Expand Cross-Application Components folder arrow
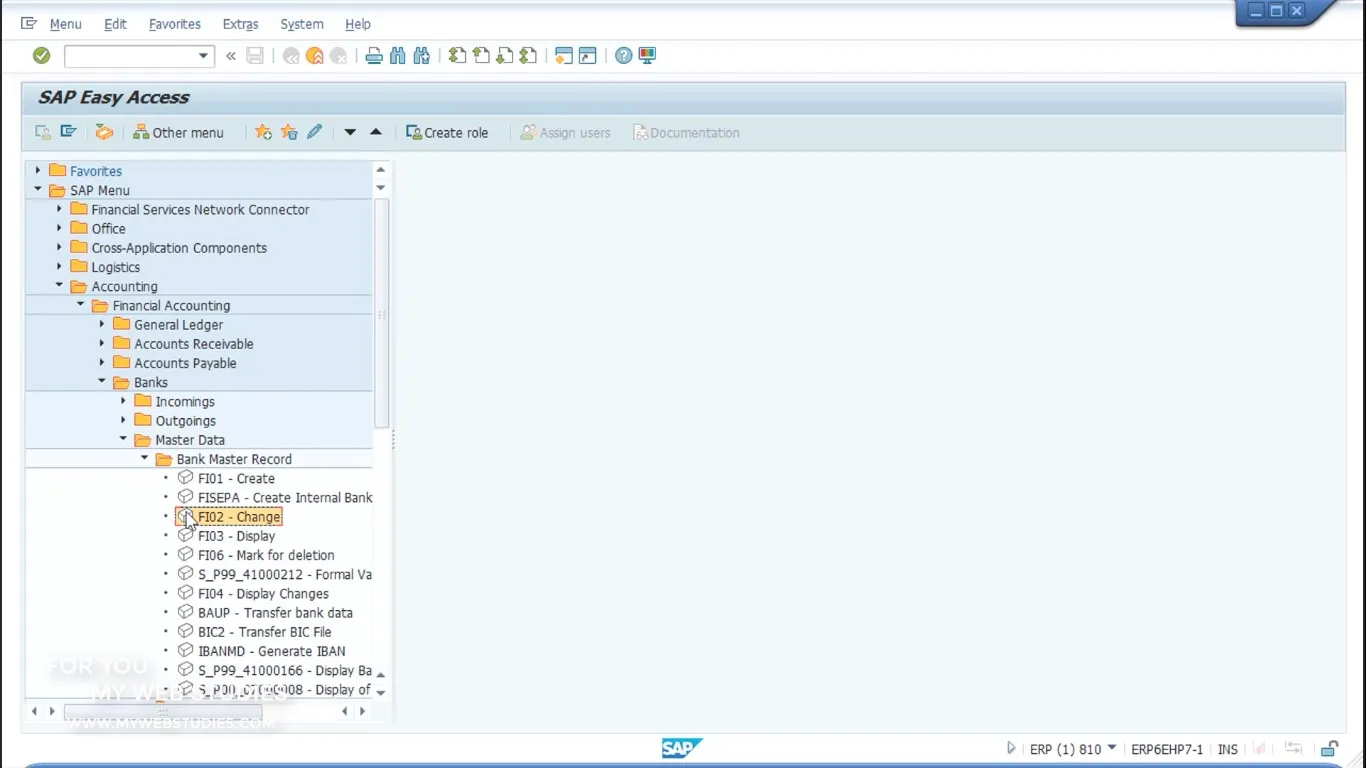Image resolution: width=1366 pixels, height=768 pixels. tap(59, 247)
